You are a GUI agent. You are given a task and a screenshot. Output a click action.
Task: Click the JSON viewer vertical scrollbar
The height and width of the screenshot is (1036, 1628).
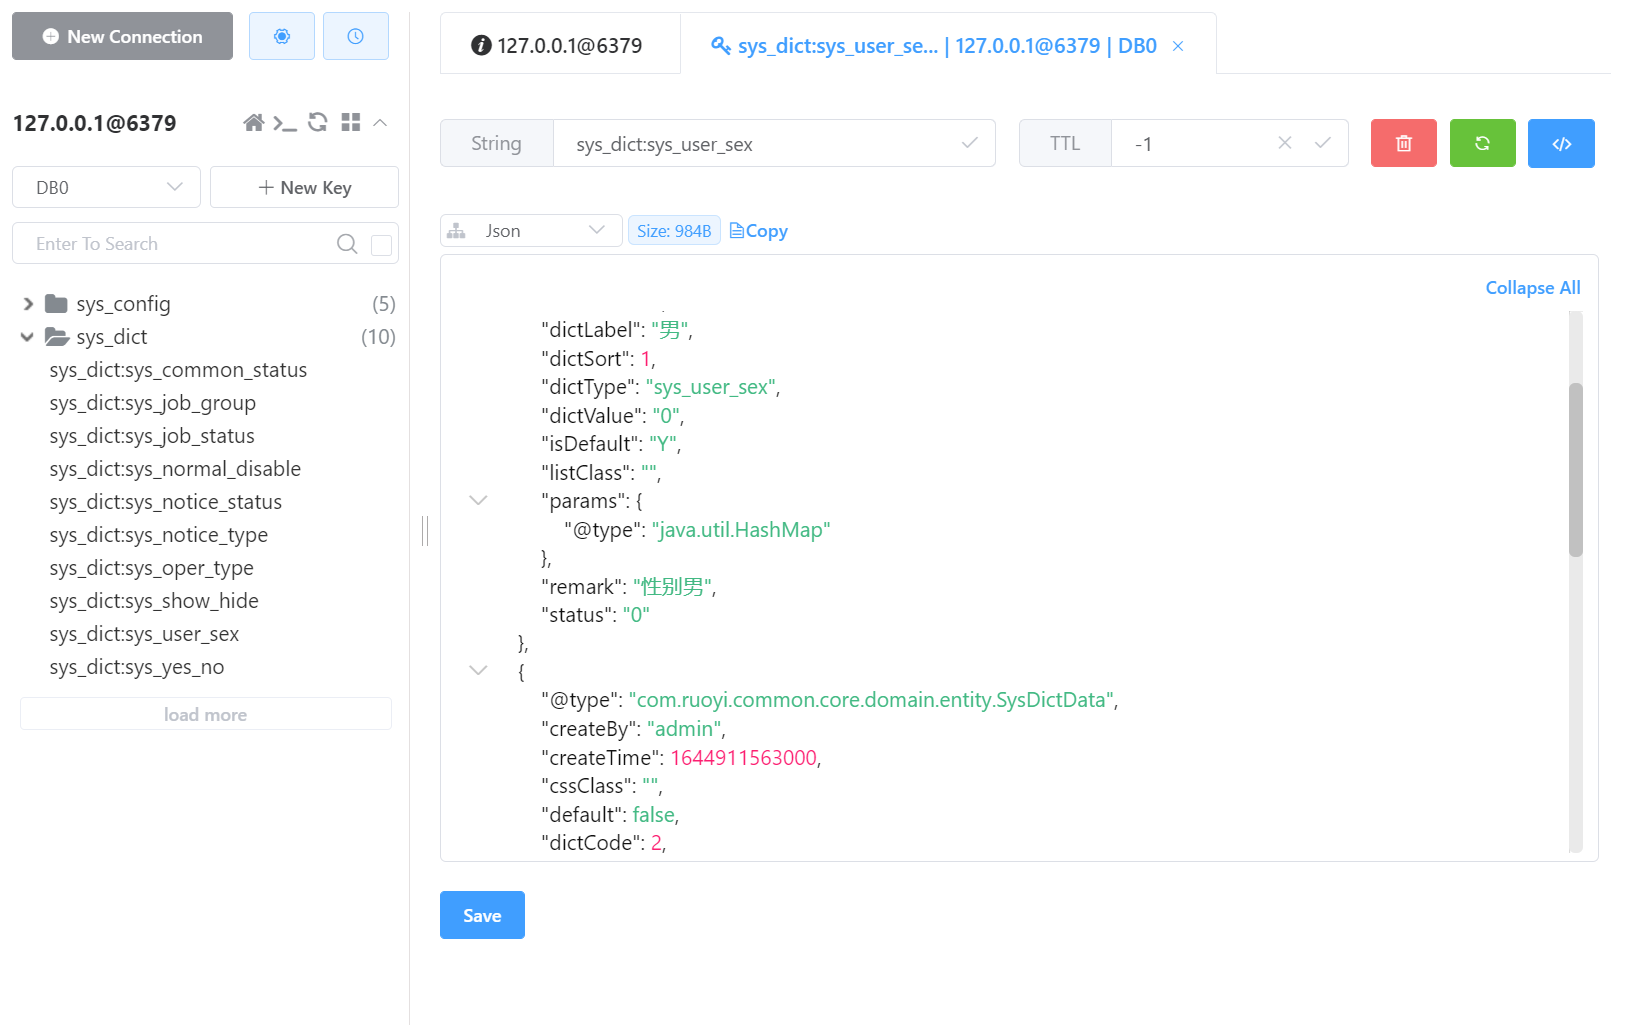click(x=1576, y=470)
